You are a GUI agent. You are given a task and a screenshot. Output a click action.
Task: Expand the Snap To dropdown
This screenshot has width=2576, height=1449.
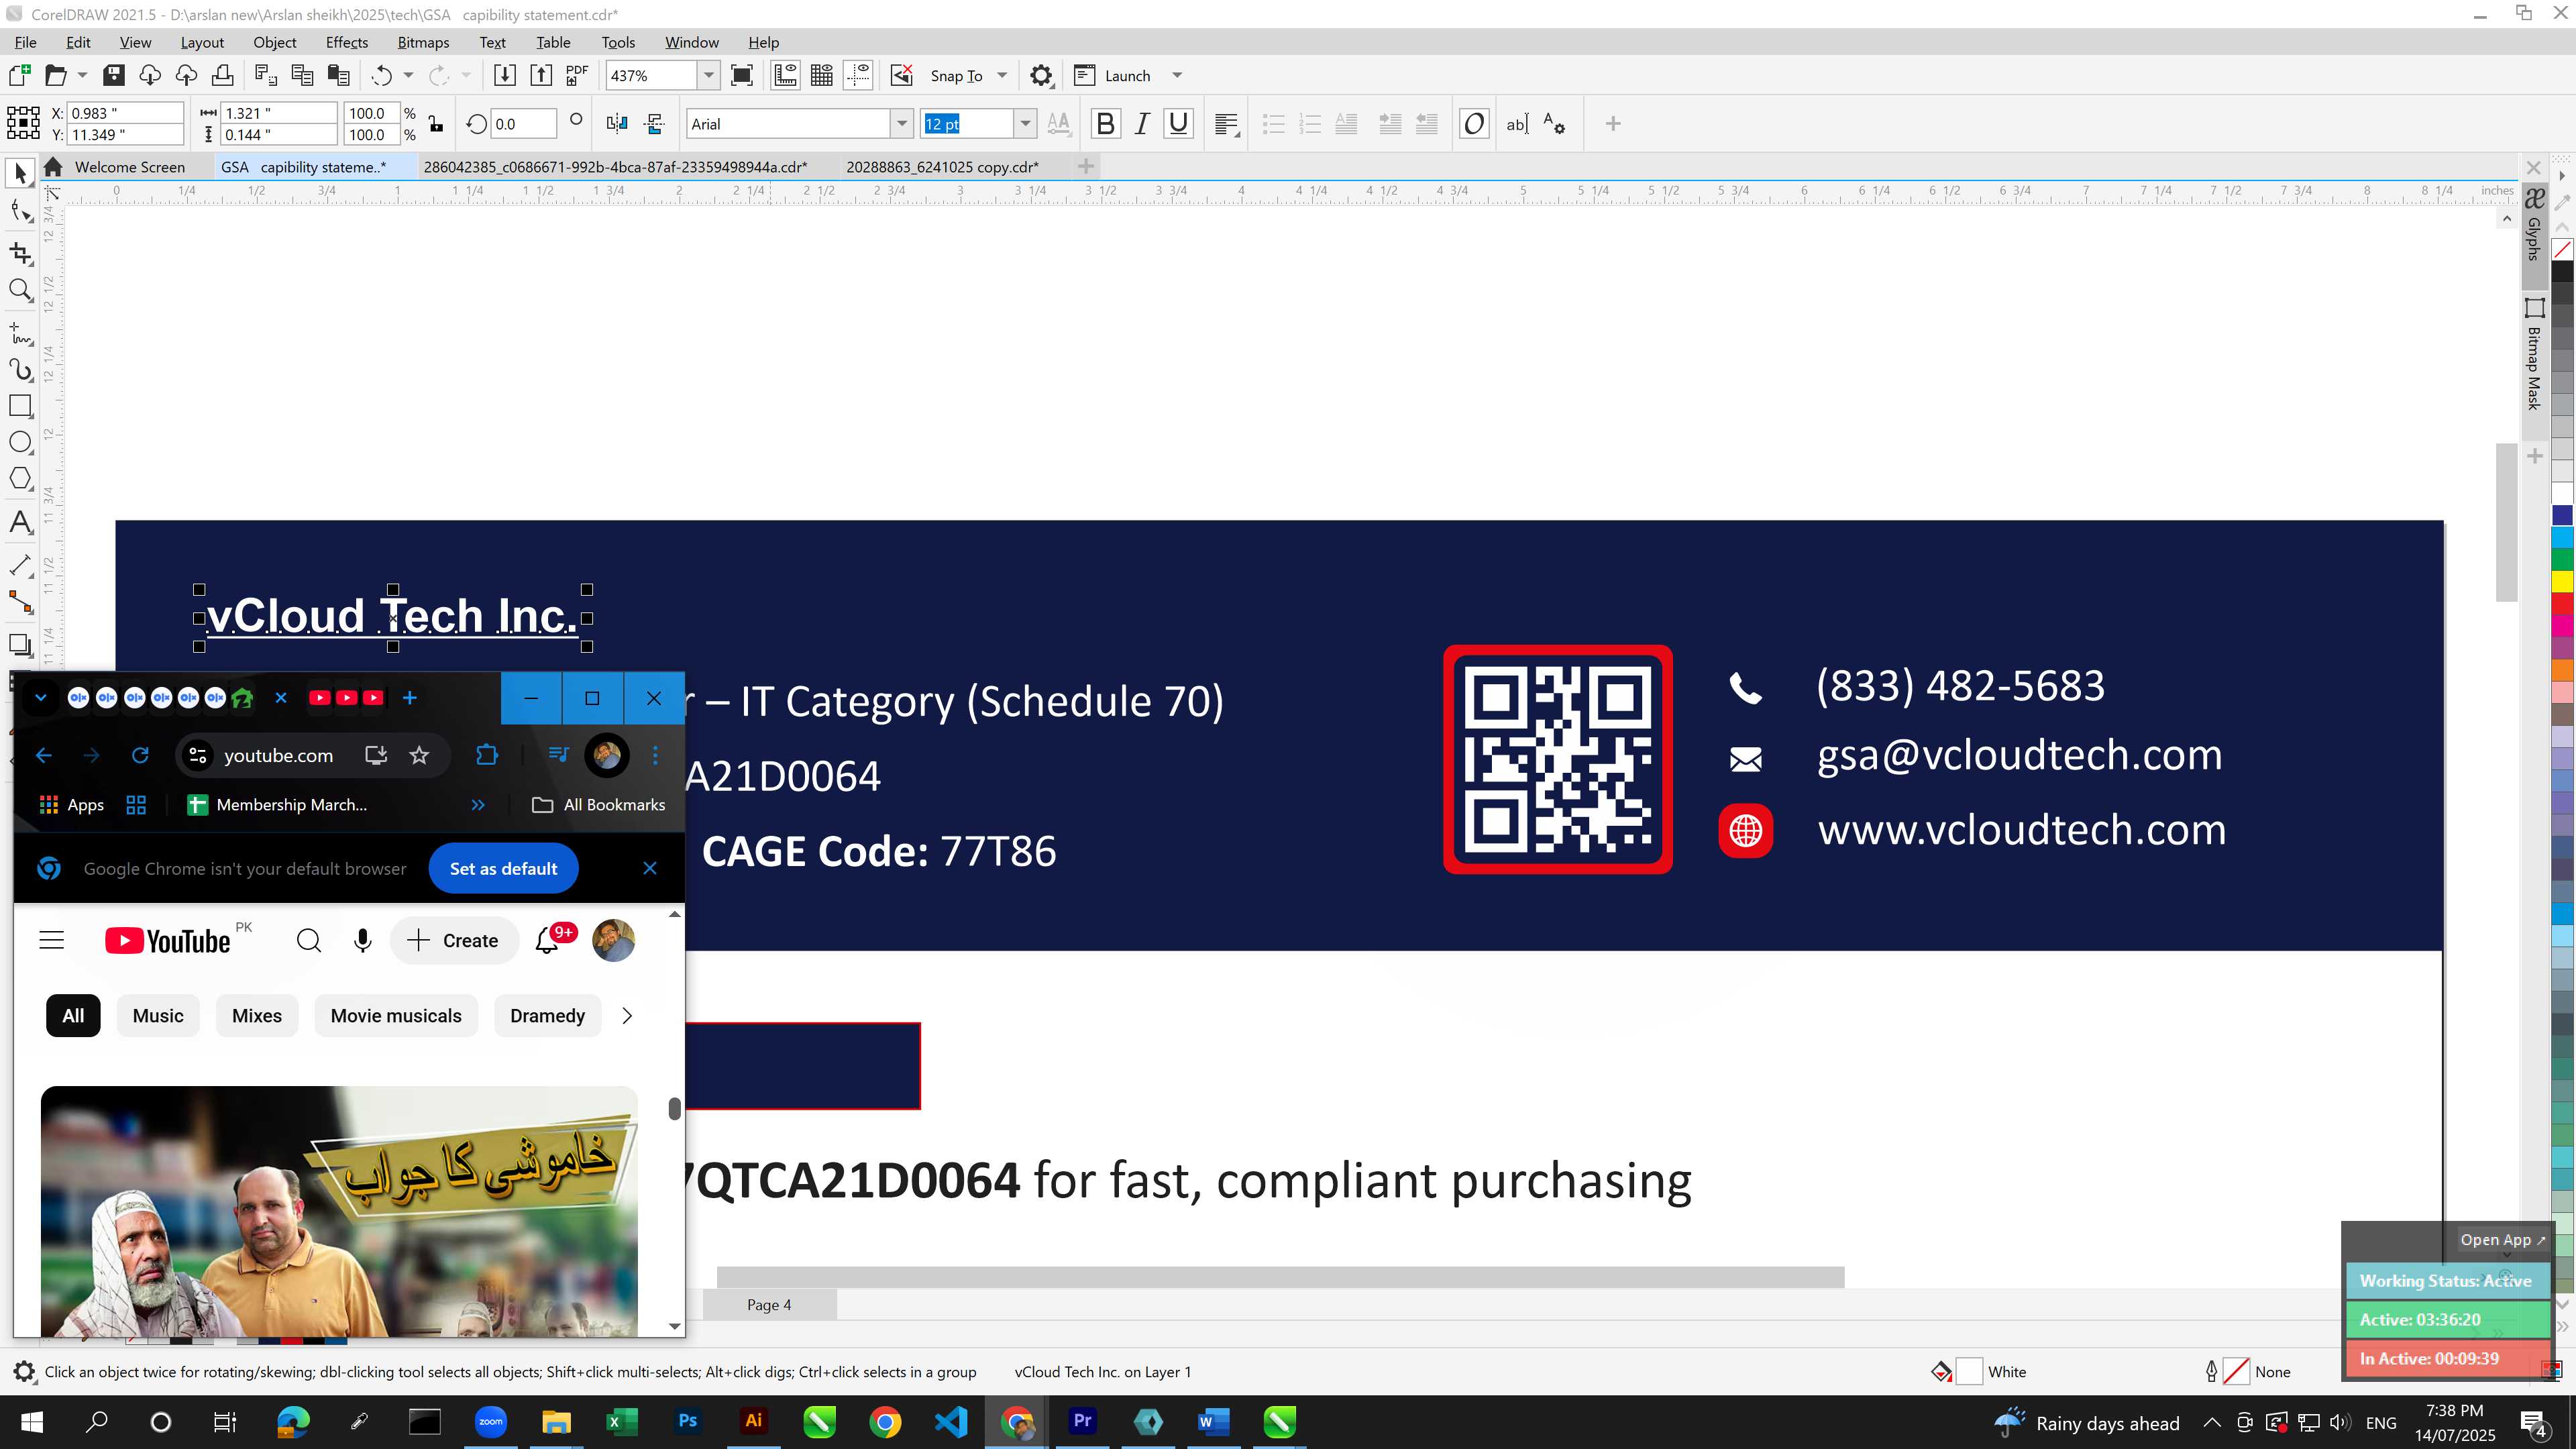(1002, 75)
